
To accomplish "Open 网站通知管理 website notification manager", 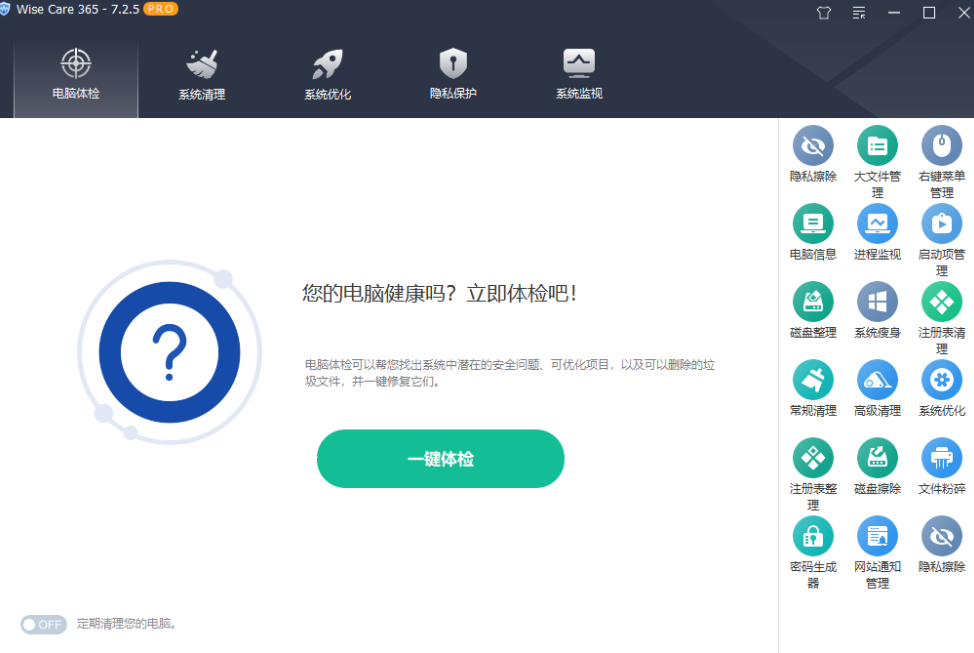I will 877,534.
